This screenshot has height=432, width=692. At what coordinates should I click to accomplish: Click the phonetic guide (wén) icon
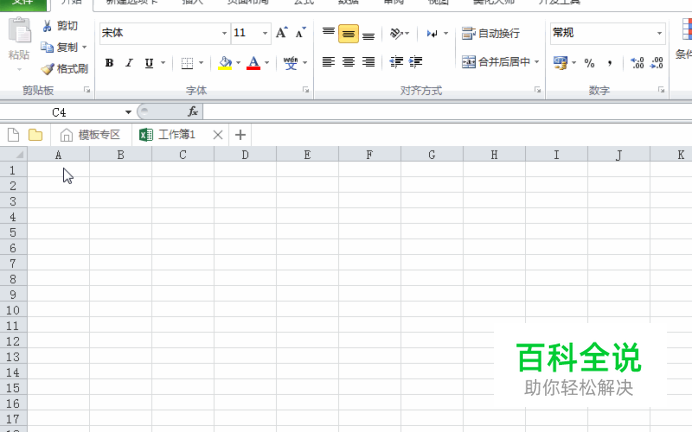(290, 63)
